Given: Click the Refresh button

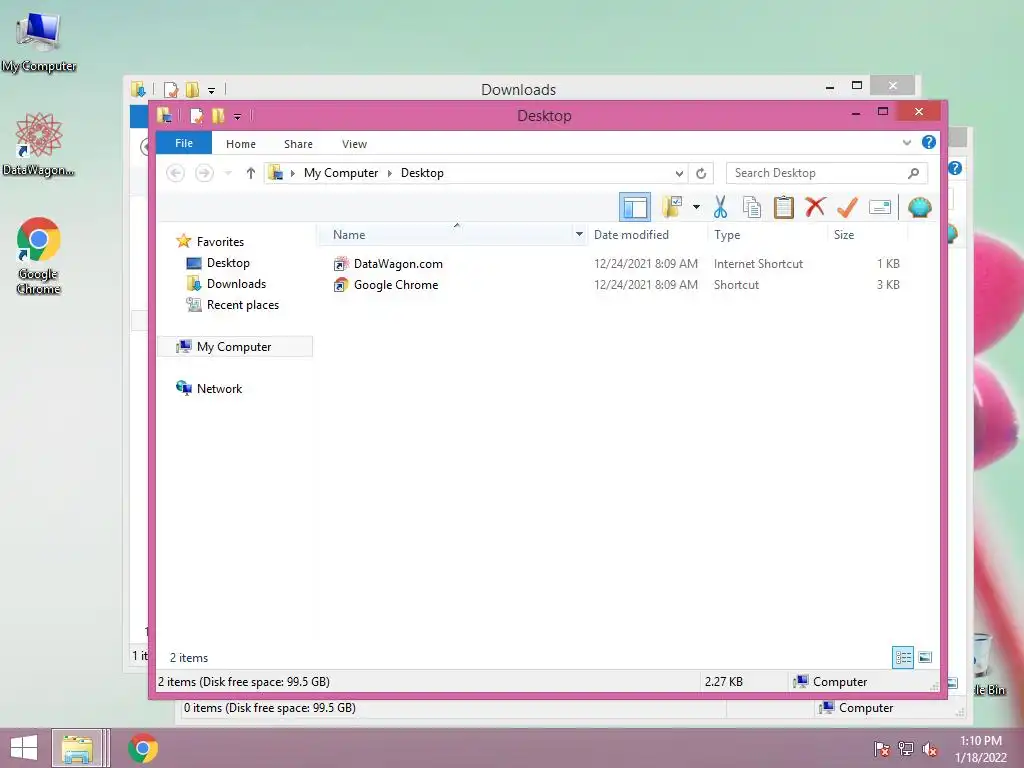Looking at the screenshot, I should [x=701, y=173].
